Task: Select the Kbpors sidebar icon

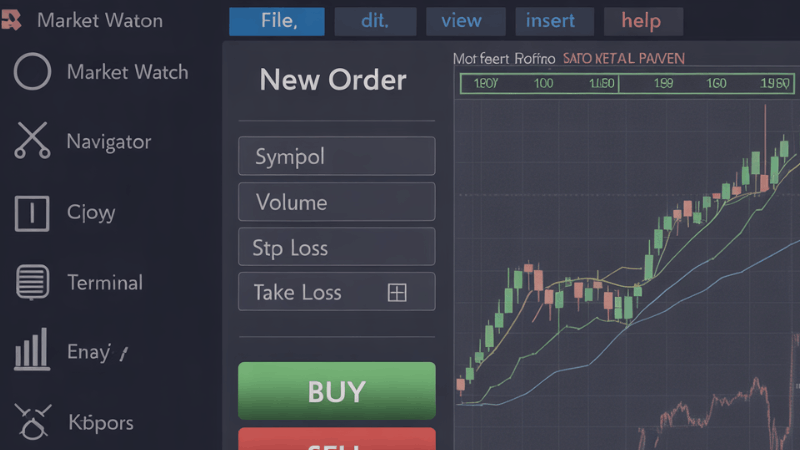Action: coord(33,422)
